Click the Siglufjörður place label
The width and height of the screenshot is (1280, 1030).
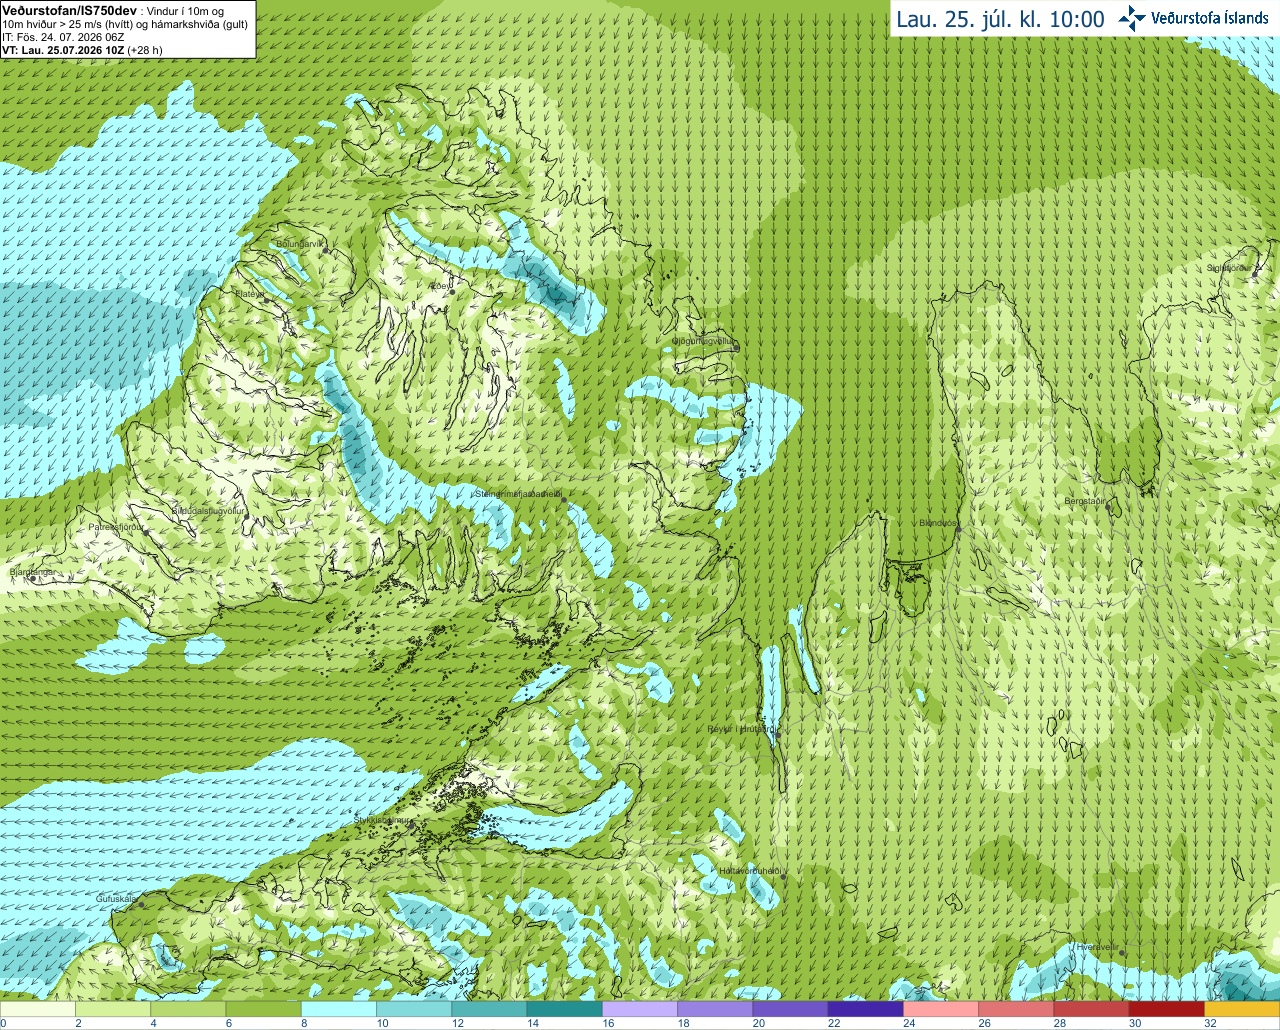click(1229, 268)
